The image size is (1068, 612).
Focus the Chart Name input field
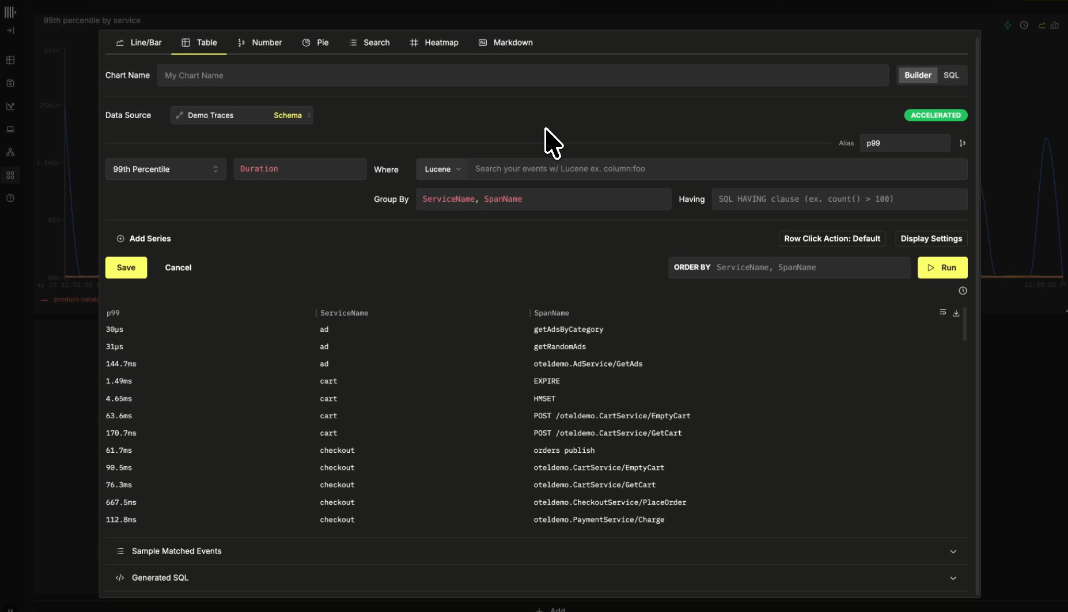(x=523, y=76)
